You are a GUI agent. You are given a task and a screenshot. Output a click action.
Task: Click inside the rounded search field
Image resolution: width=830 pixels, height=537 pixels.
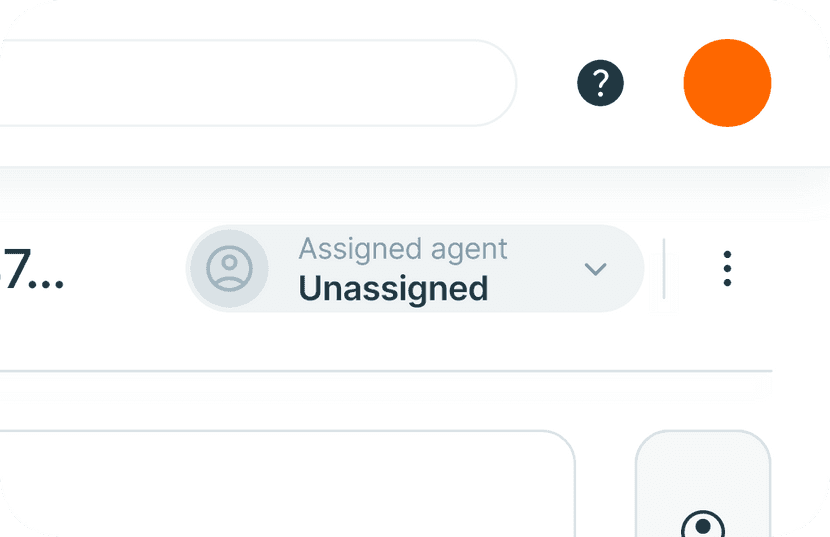click(250, 83)
